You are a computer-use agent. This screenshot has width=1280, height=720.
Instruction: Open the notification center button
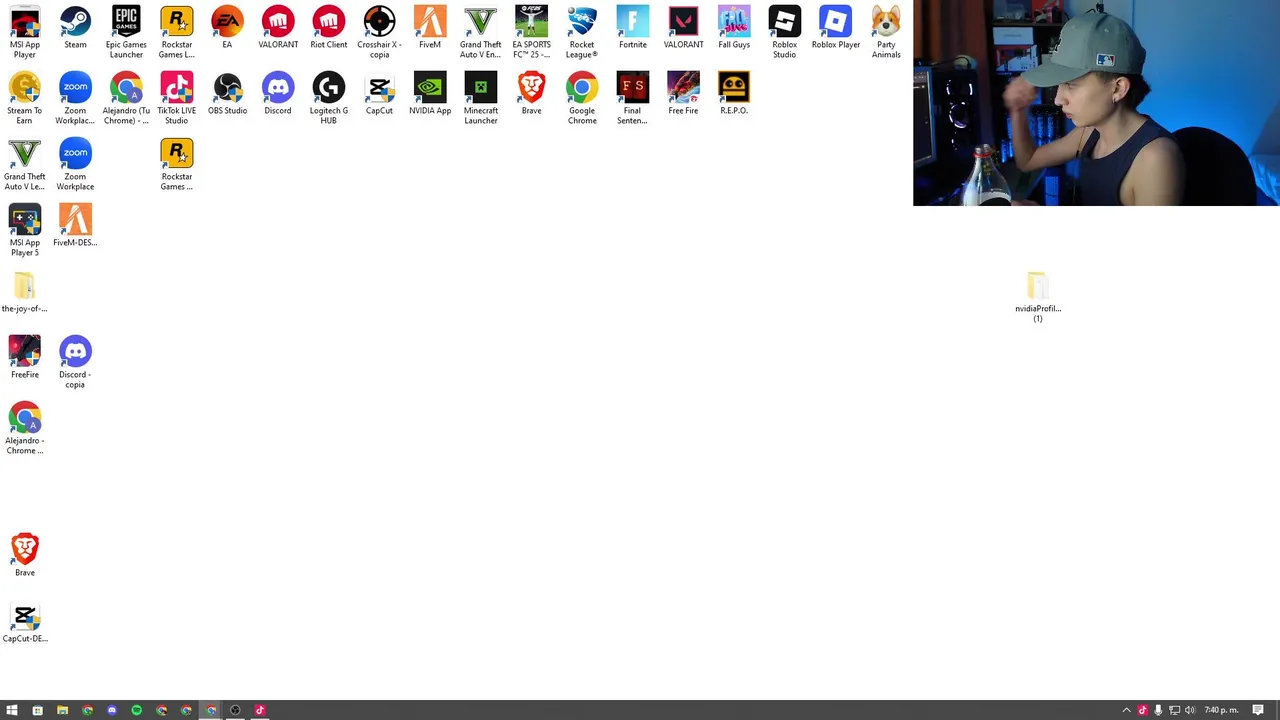click(x=1258, y=710)
